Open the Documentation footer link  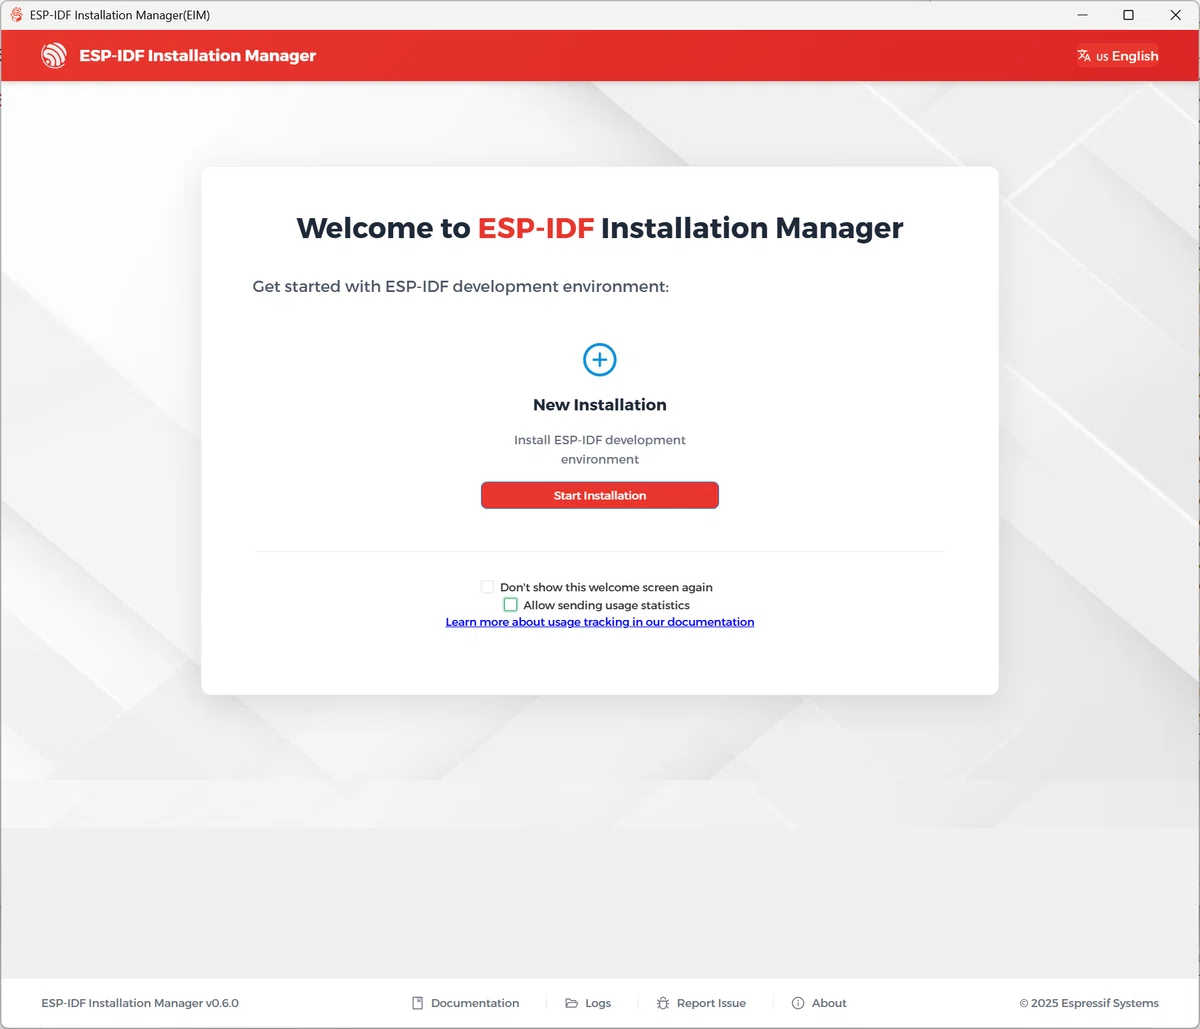(x=466, y=1003)
